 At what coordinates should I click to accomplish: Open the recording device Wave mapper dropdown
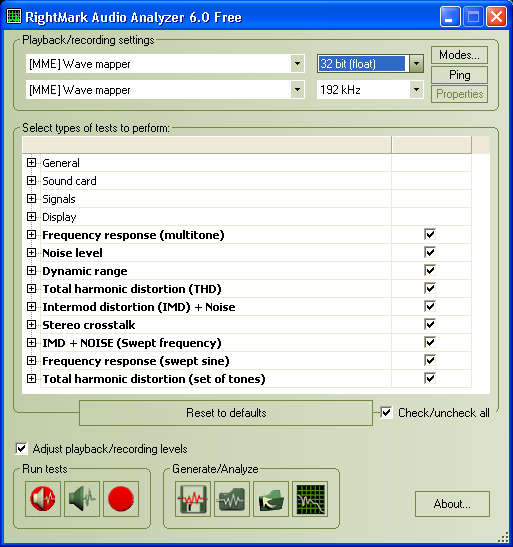[x=297, y=90]
